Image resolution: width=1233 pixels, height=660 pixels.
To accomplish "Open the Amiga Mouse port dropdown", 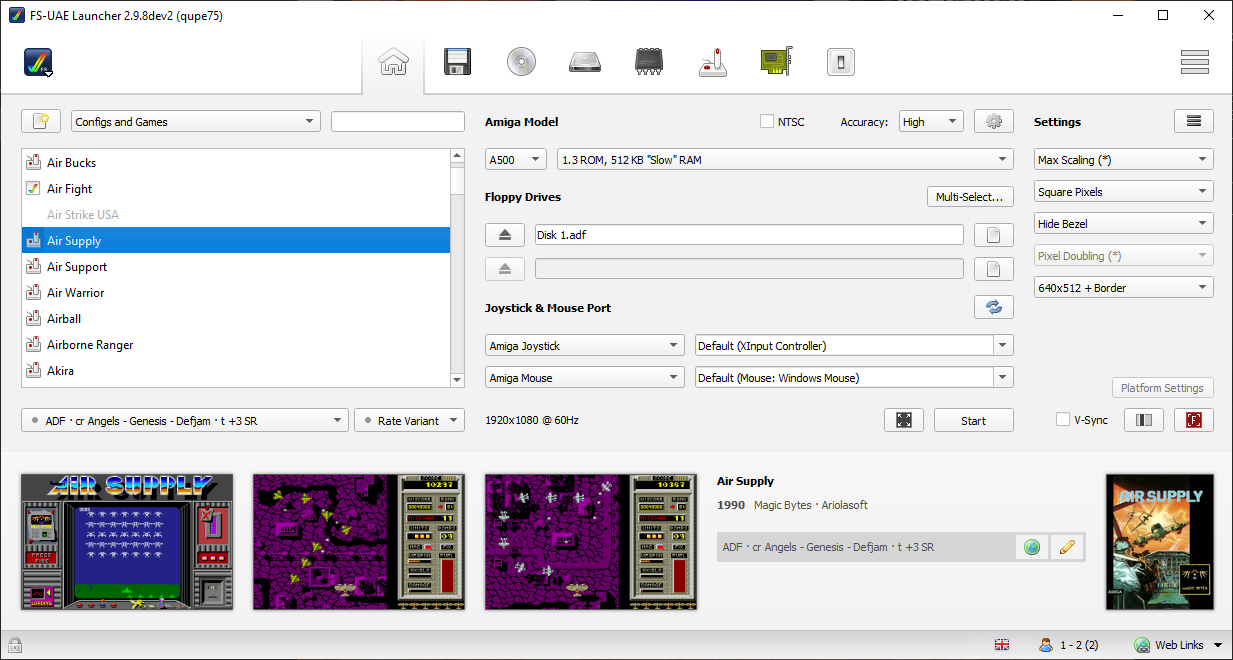I will [585, 378].
